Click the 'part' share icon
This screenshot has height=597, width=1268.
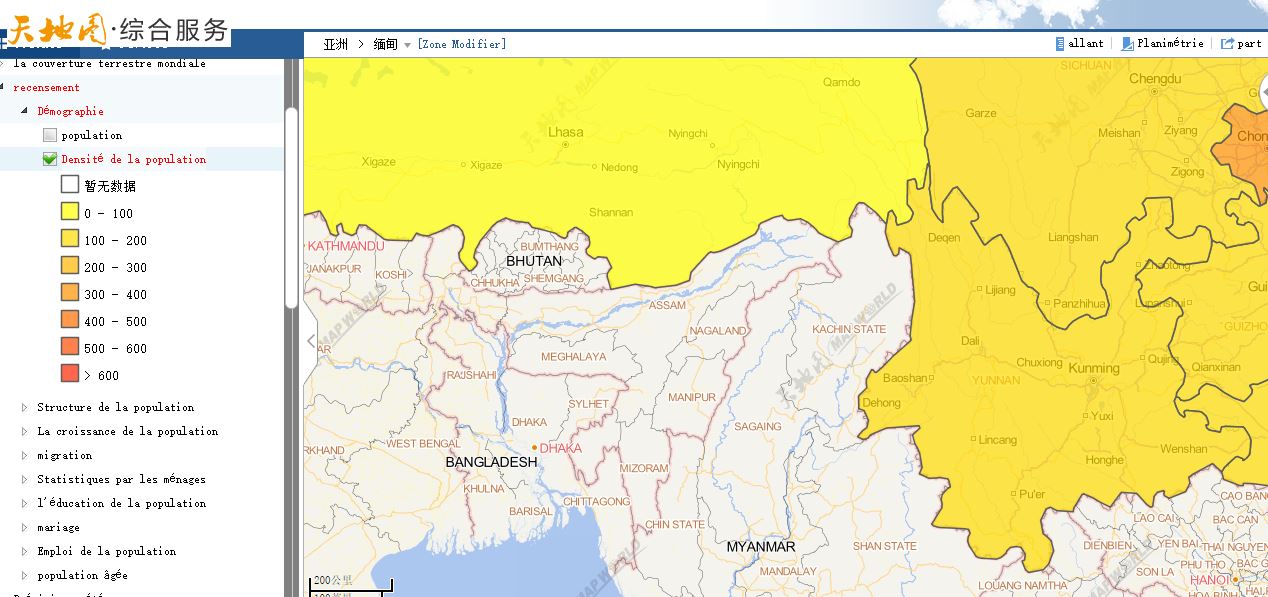(x=1227, y=44)
